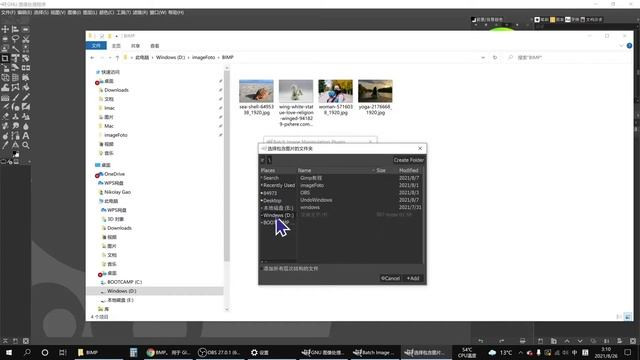The height and width of the screenshot is (360, 640).
Task: Click imageFoto in address breadcrumb
Action: [203, 58]
